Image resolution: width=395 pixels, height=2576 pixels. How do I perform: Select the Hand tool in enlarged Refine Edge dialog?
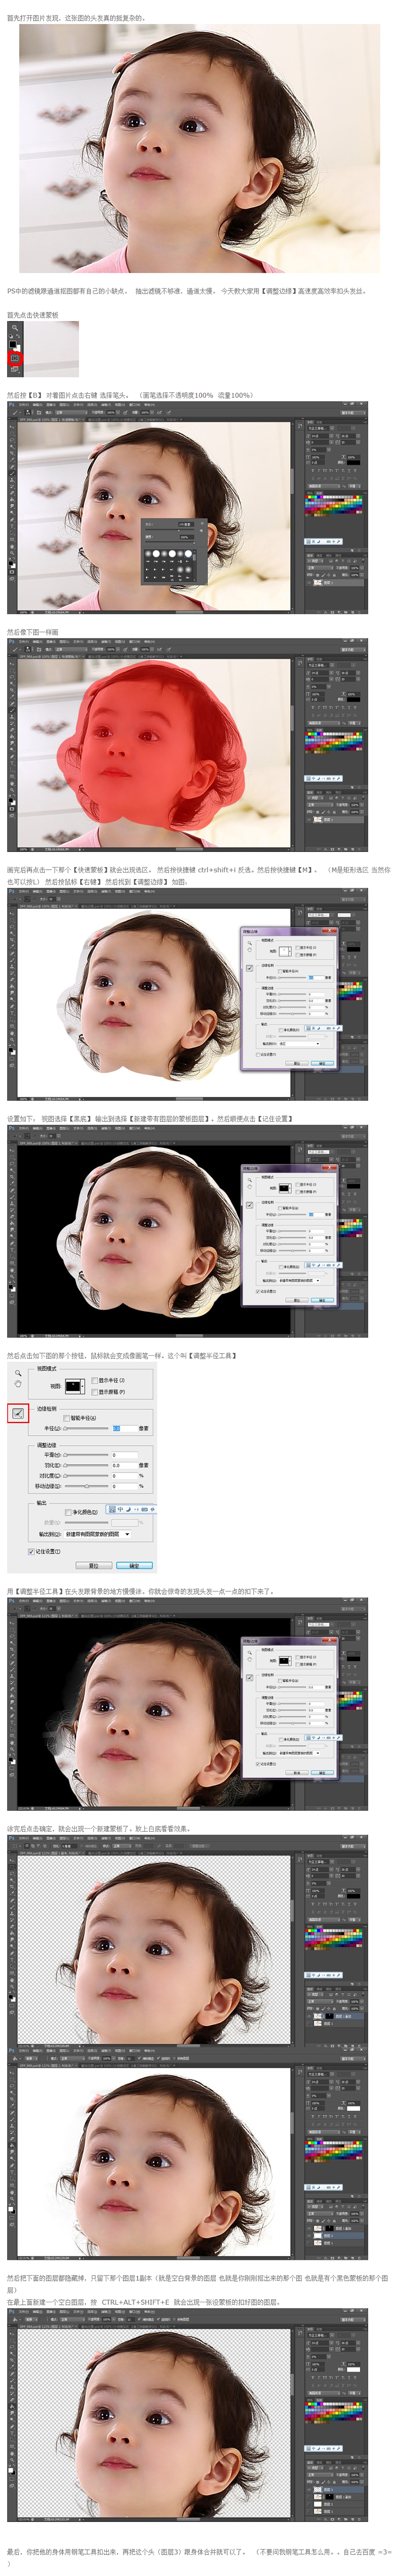click(18, 1383)
